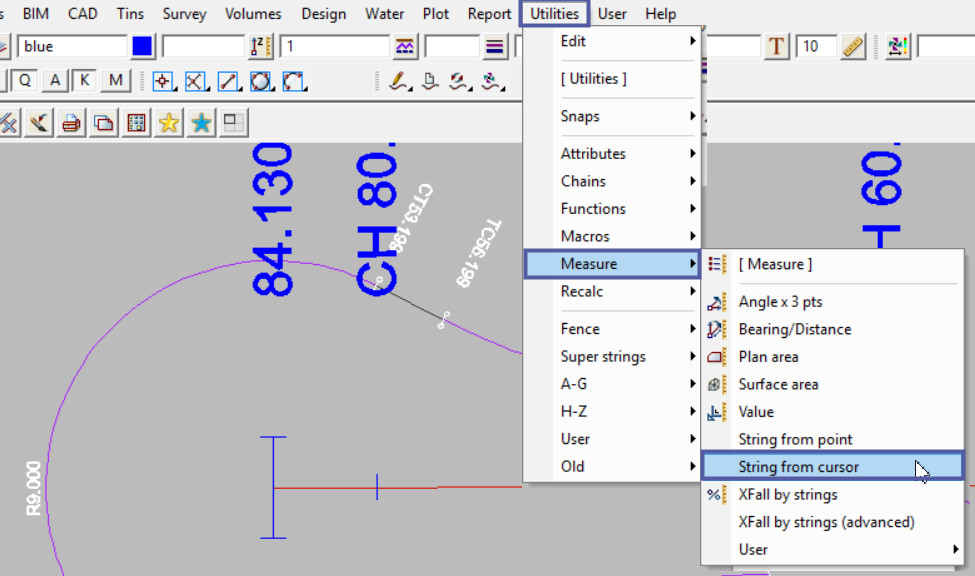Select String from cursor menu item
975x576 pixels.
coord(798,467)
